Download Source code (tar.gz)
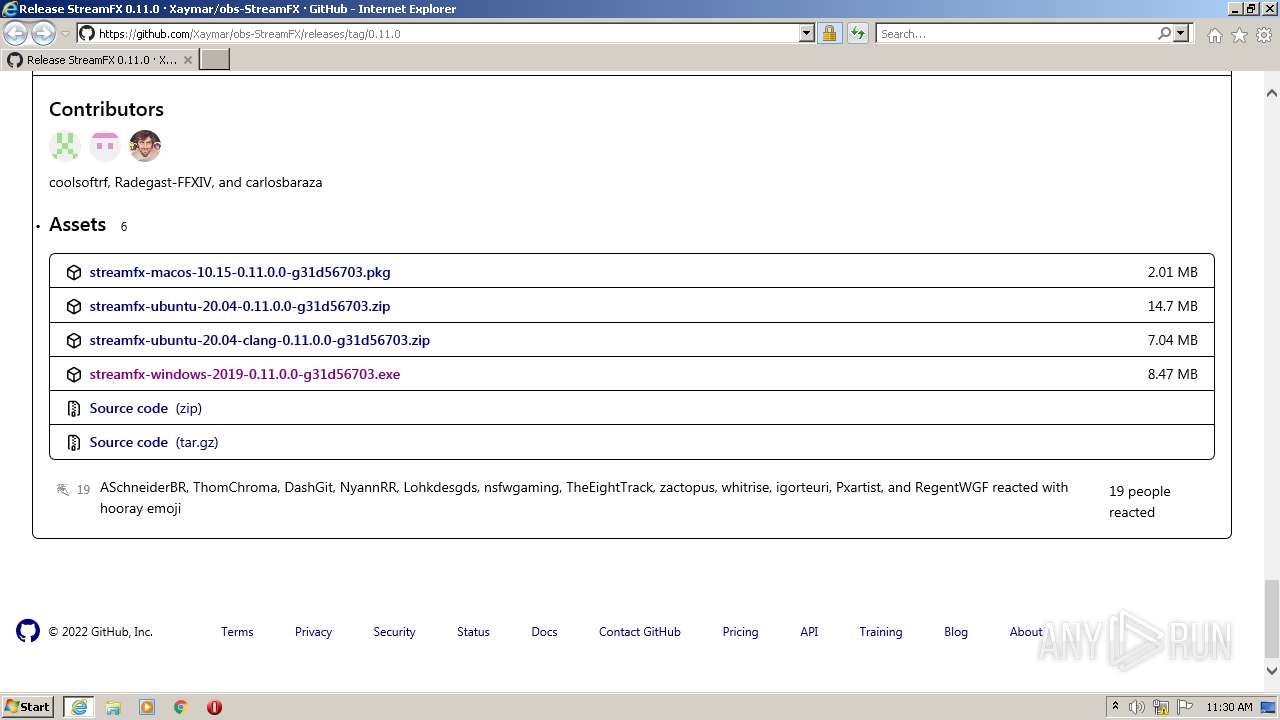This screenshot has width=1280, height=720. [x=154, y=442]
